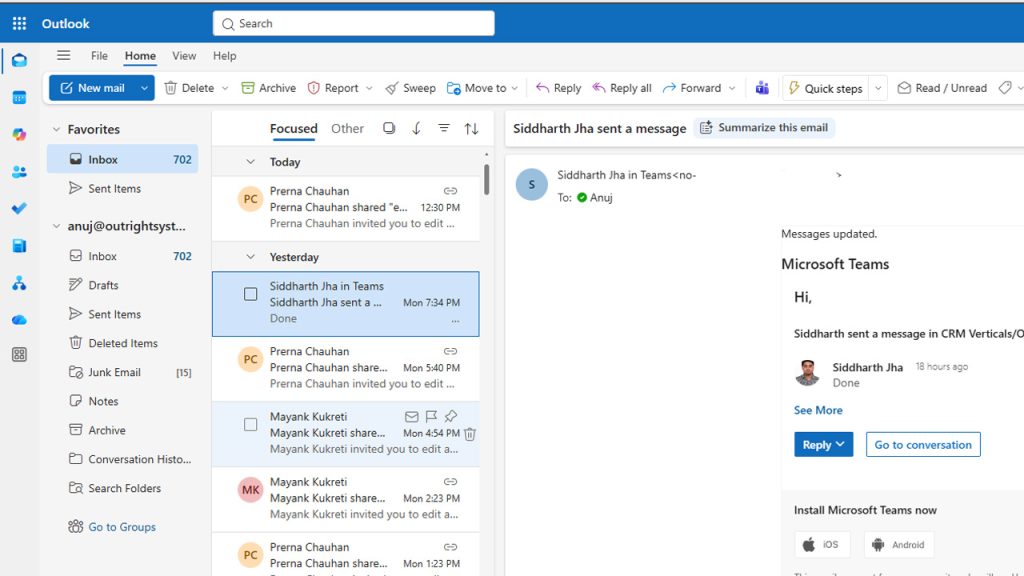The height and width of the screenshot is (576, 1024).
Task: Collapse the Yesterday message group
Action: pyautogui.click(x=250, y=257)
